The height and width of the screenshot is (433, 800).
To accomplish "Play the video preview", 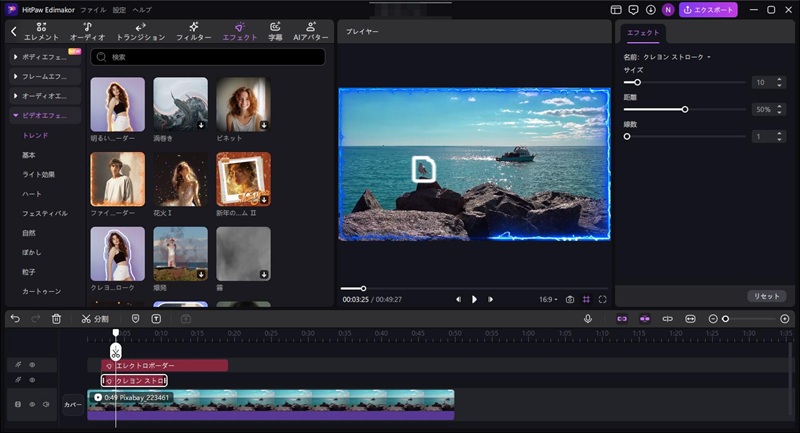I will point(474,299).
